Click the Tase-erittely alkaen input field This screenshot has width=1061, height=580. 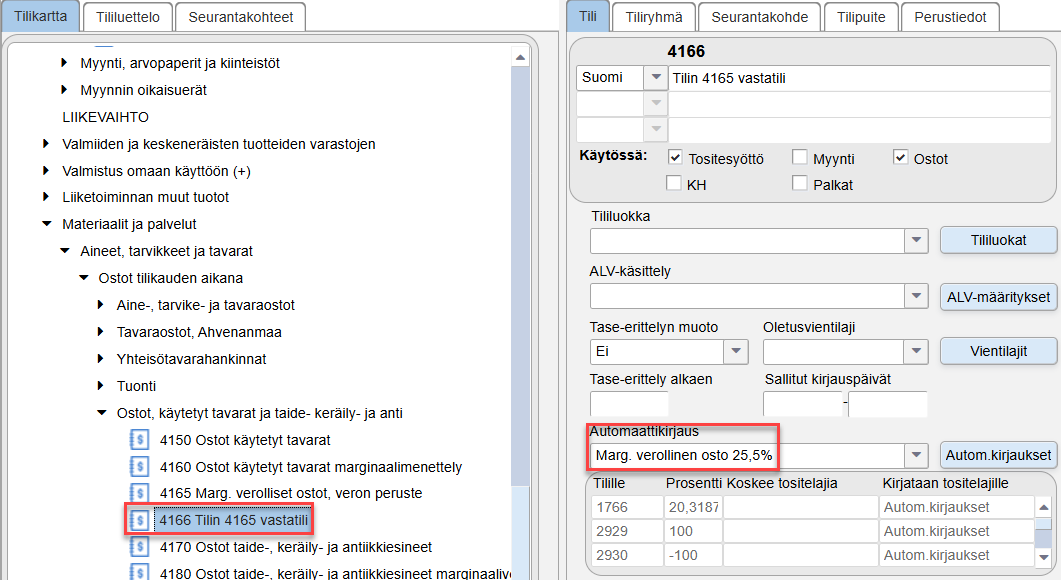pos(629,405)
